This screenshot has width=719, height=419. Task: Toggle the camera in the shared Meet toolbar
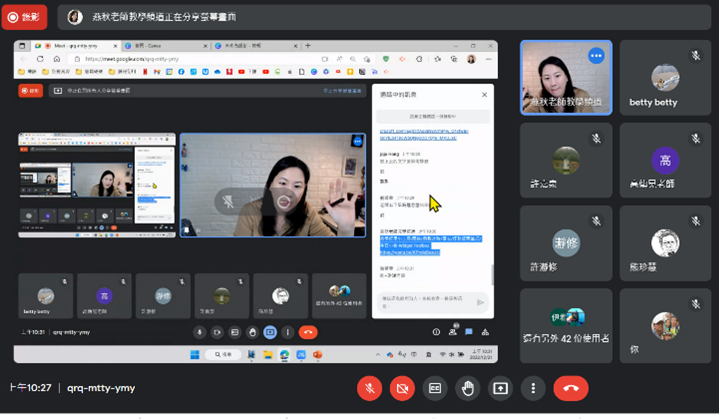pos(217,332)
